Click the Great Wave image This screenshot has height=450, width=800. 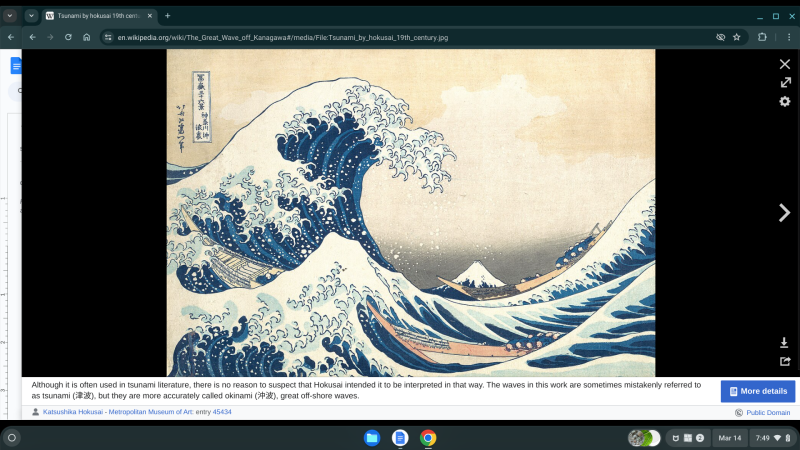coord(411,213)
